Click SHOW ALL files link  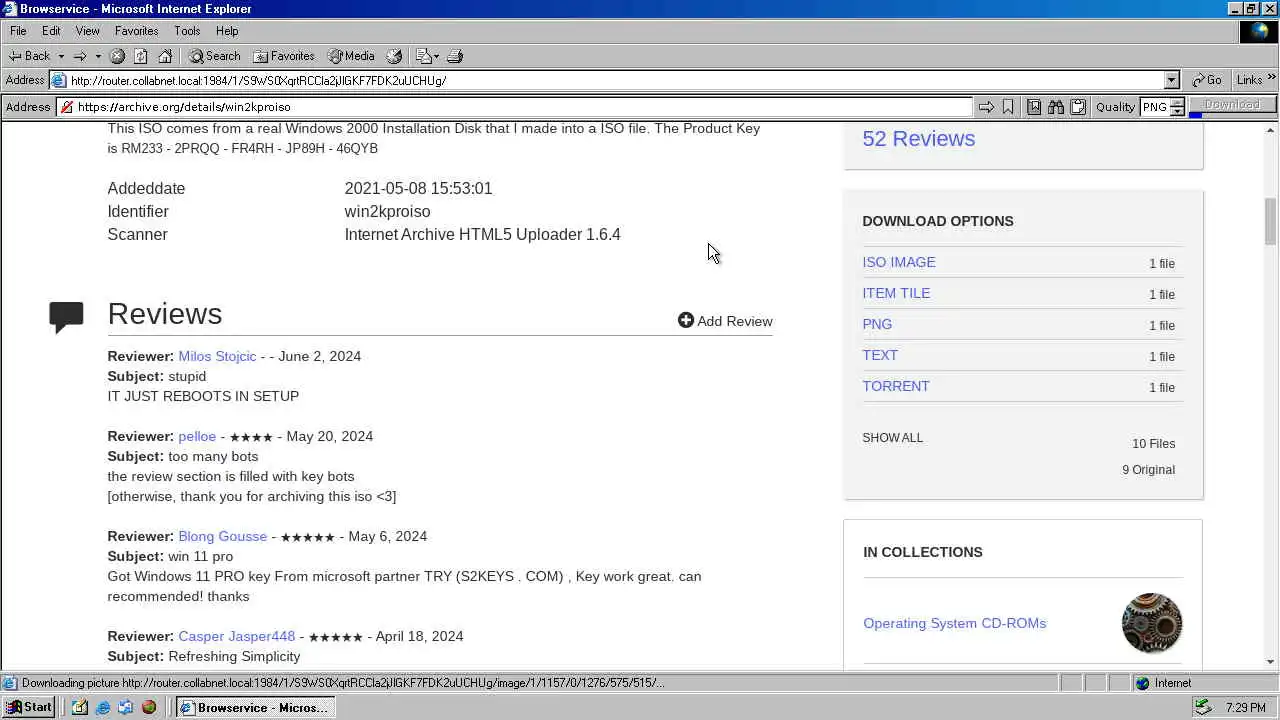tap(893, 438)
